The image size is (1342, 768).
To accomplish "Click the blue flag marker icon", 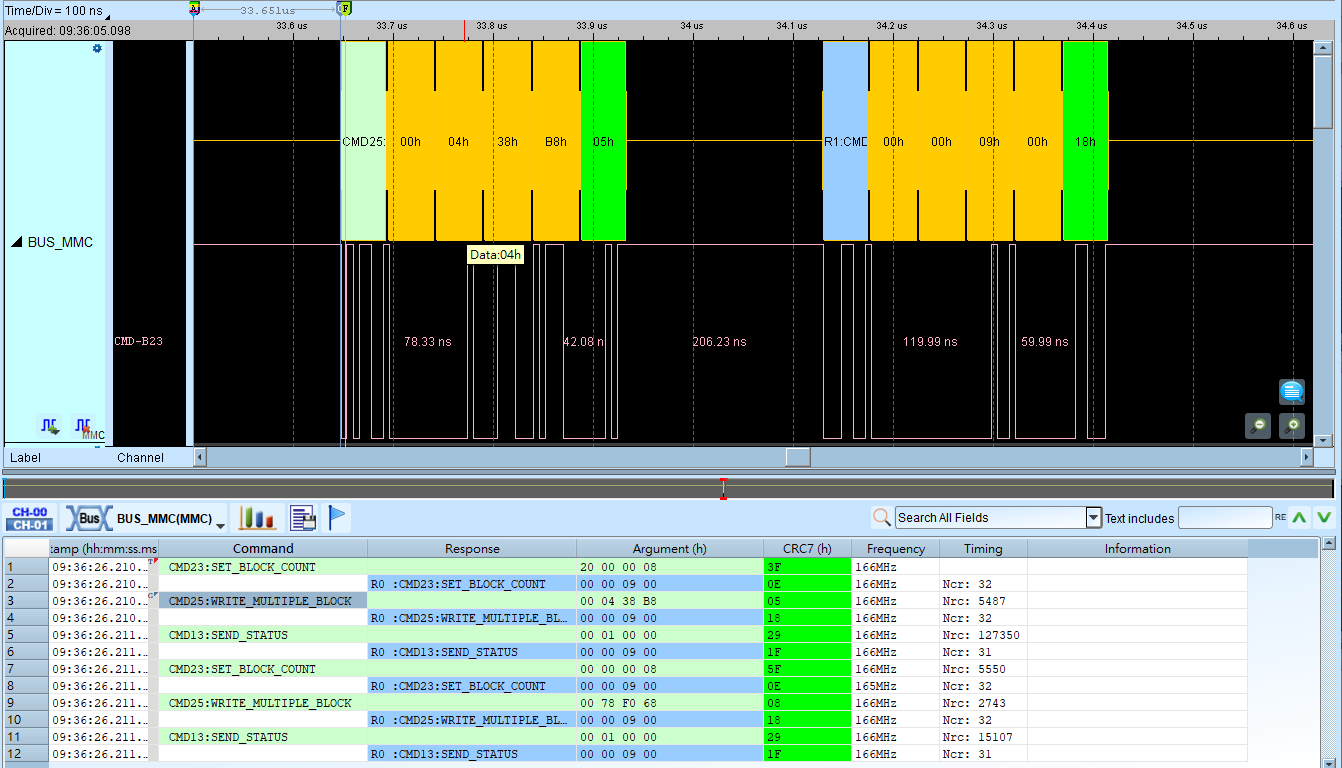I will click(337, 517).
